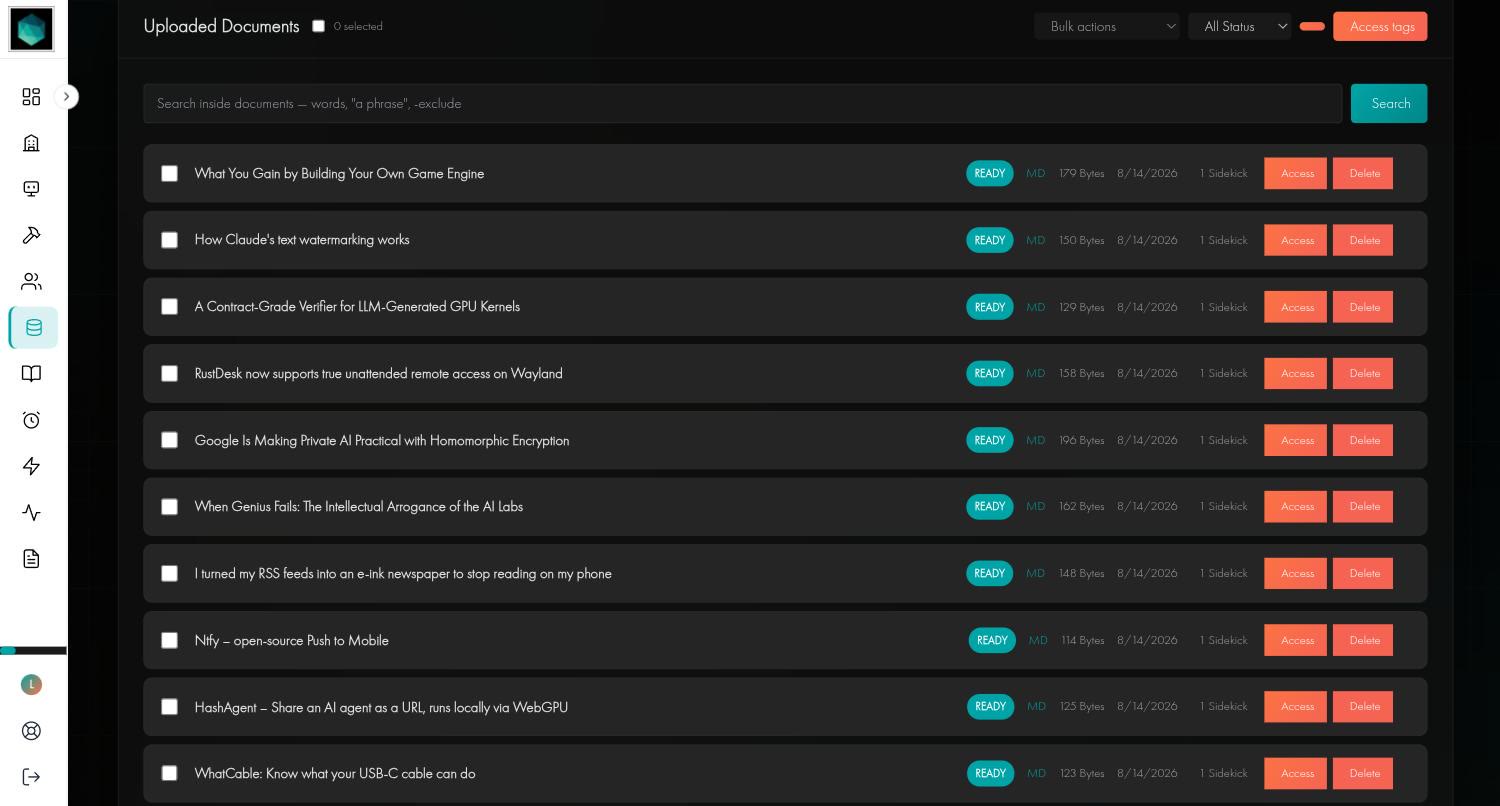Tick checkbox for Contract-Grade Verifier document
The width and height of the screenshot is (1500, 806).
click(170, 307)
